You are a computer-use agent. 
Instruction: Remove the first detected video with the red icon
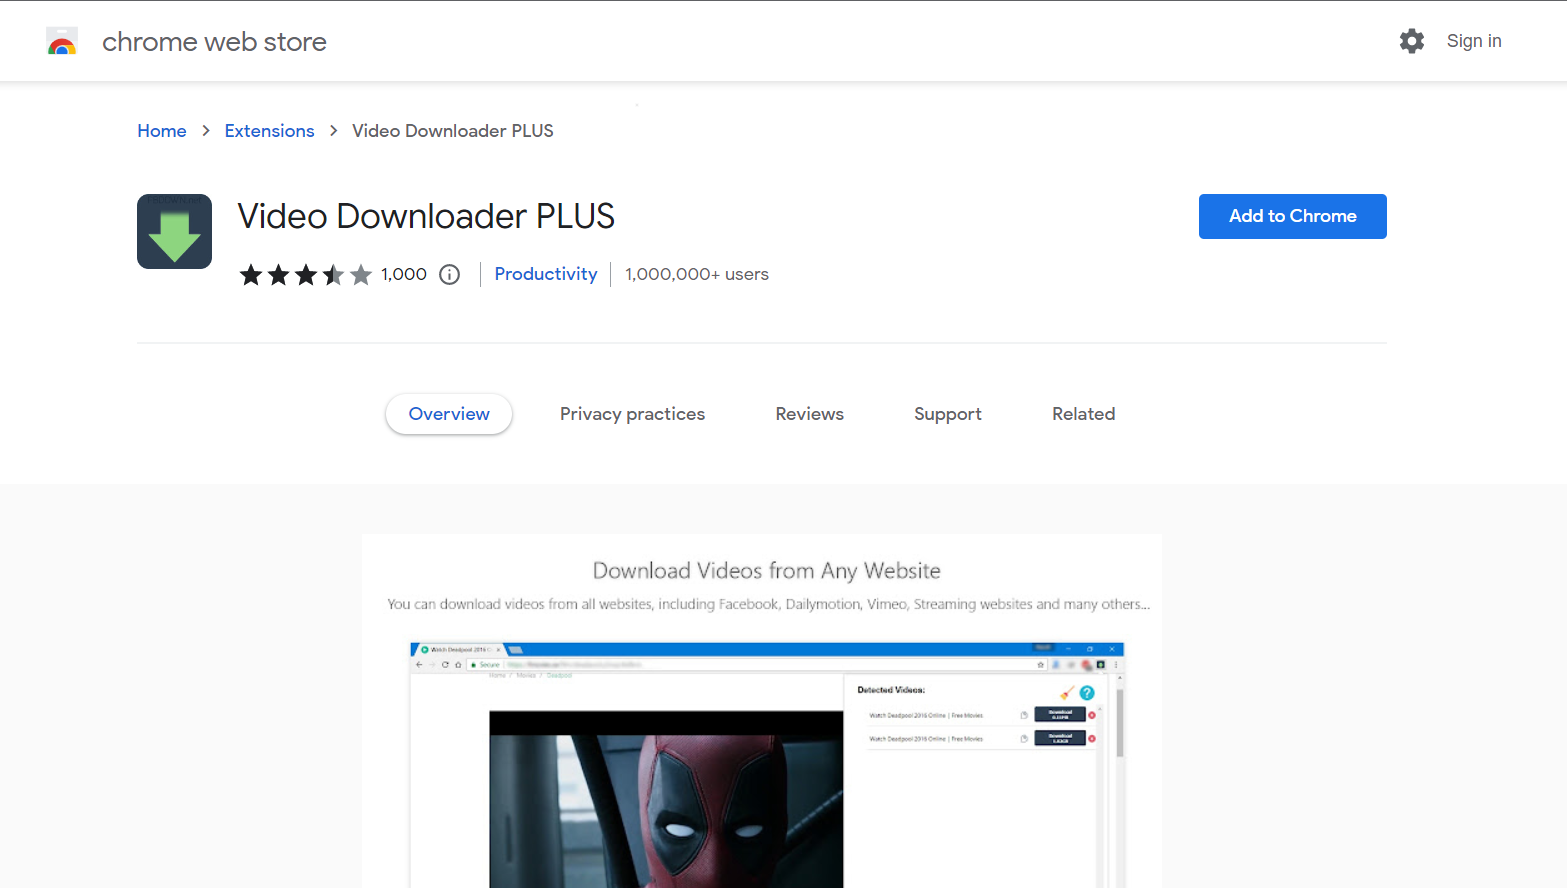click(x=1092, y=715)
